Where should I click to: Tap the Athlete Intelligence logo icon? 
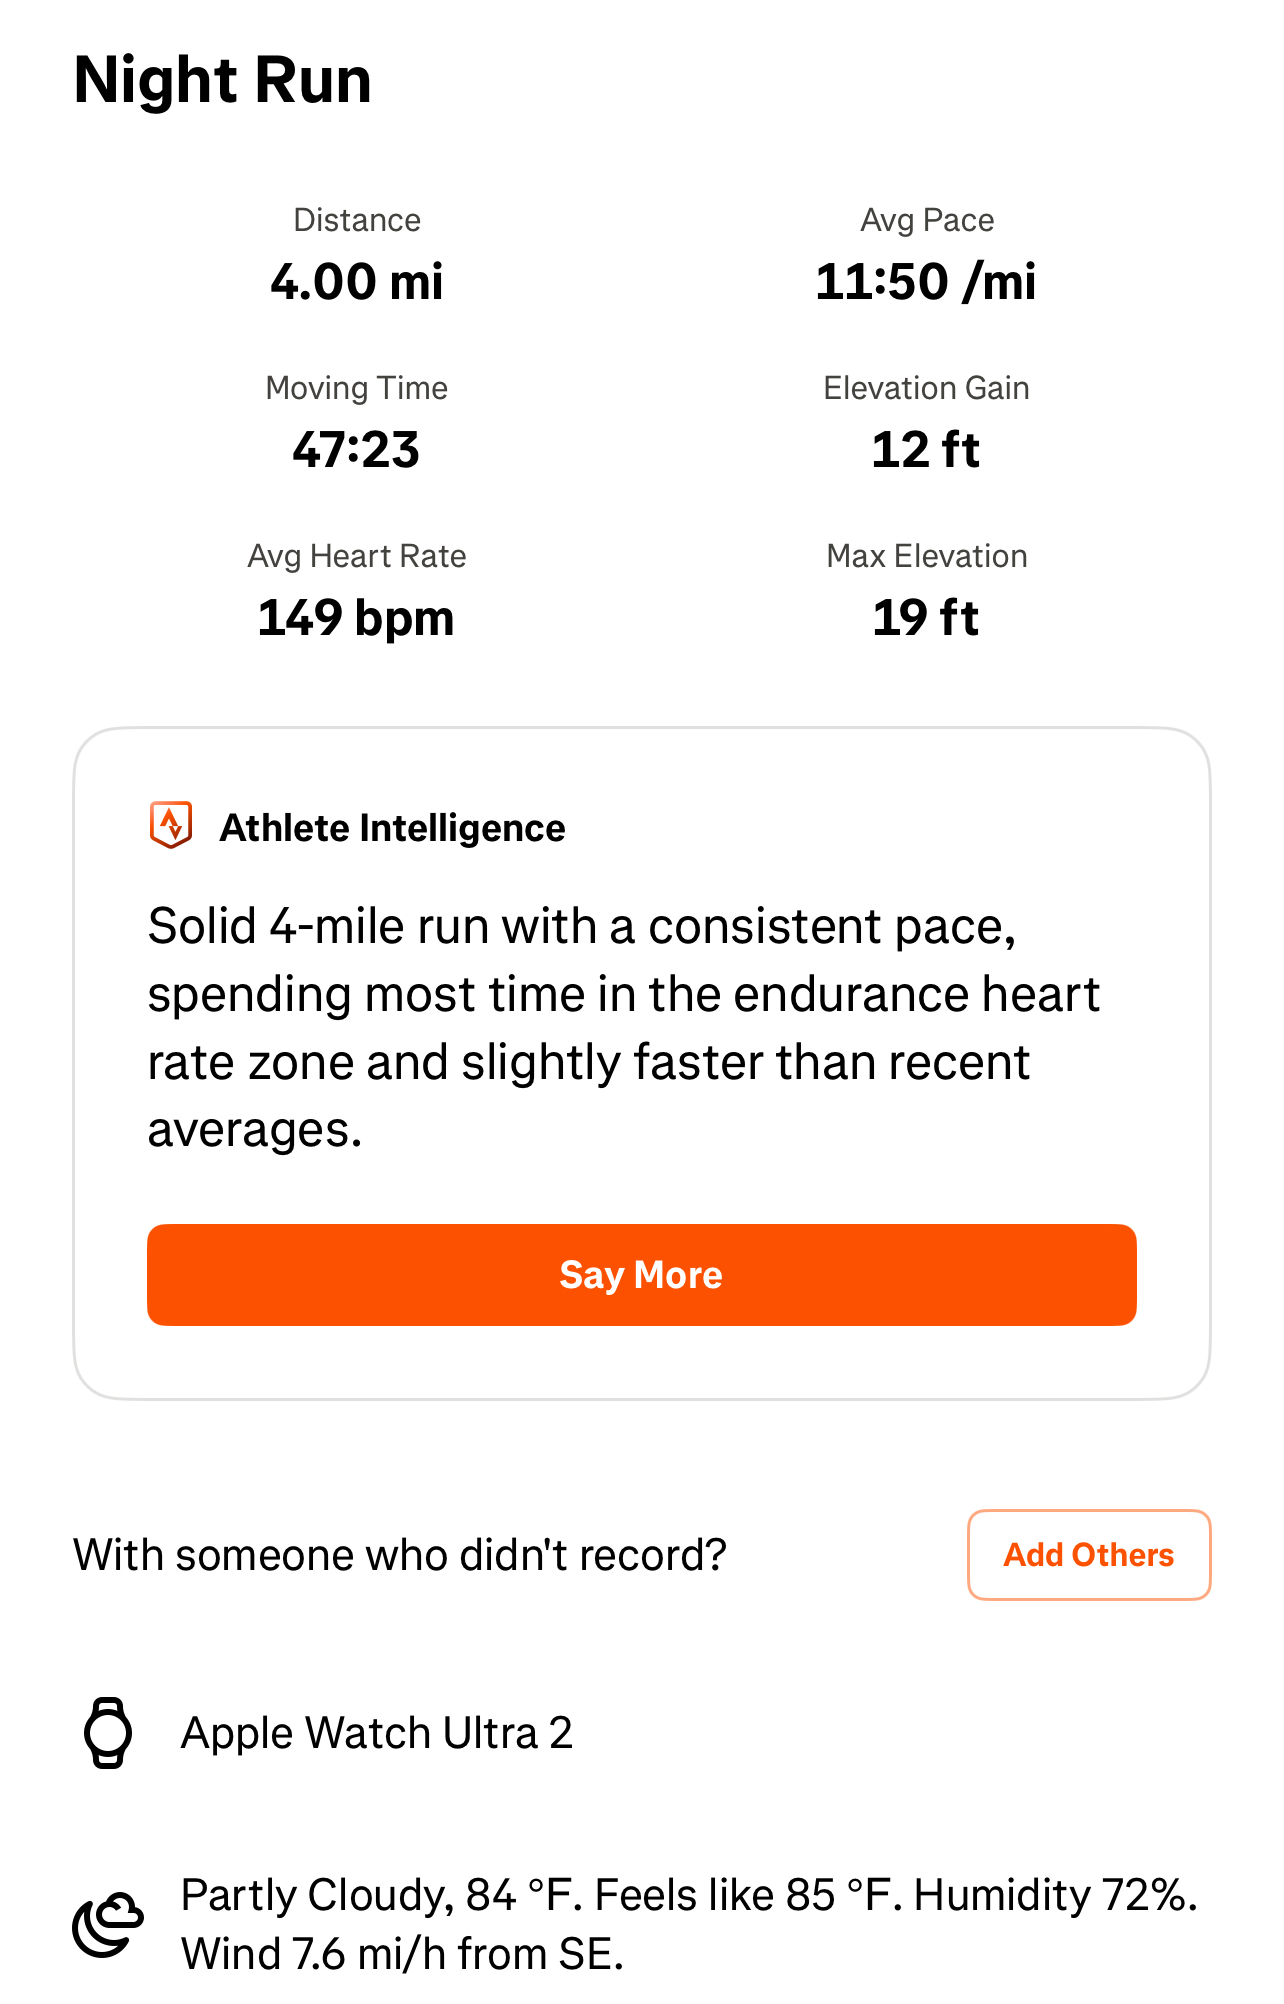point(171,825)
